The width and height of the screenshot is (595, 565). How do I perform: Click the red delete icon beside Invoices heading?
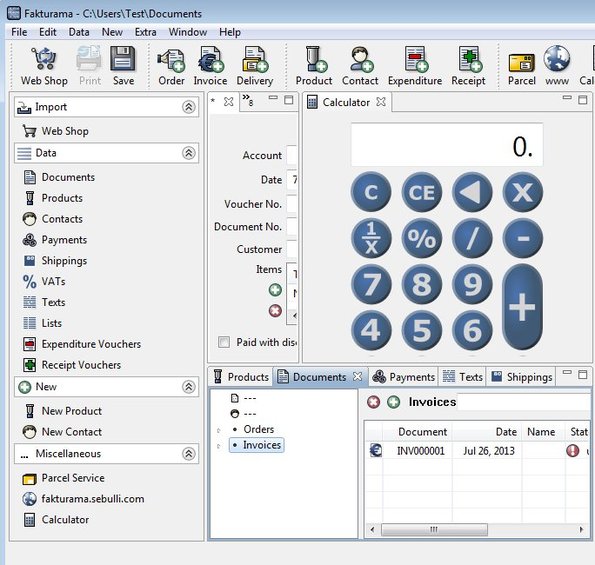pyautogui.click(x=373, y=402)
